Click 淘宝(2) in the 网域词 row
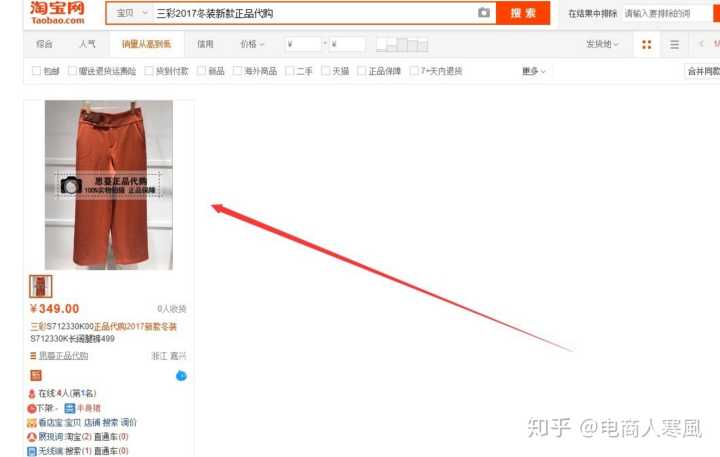 coord(79,437)
